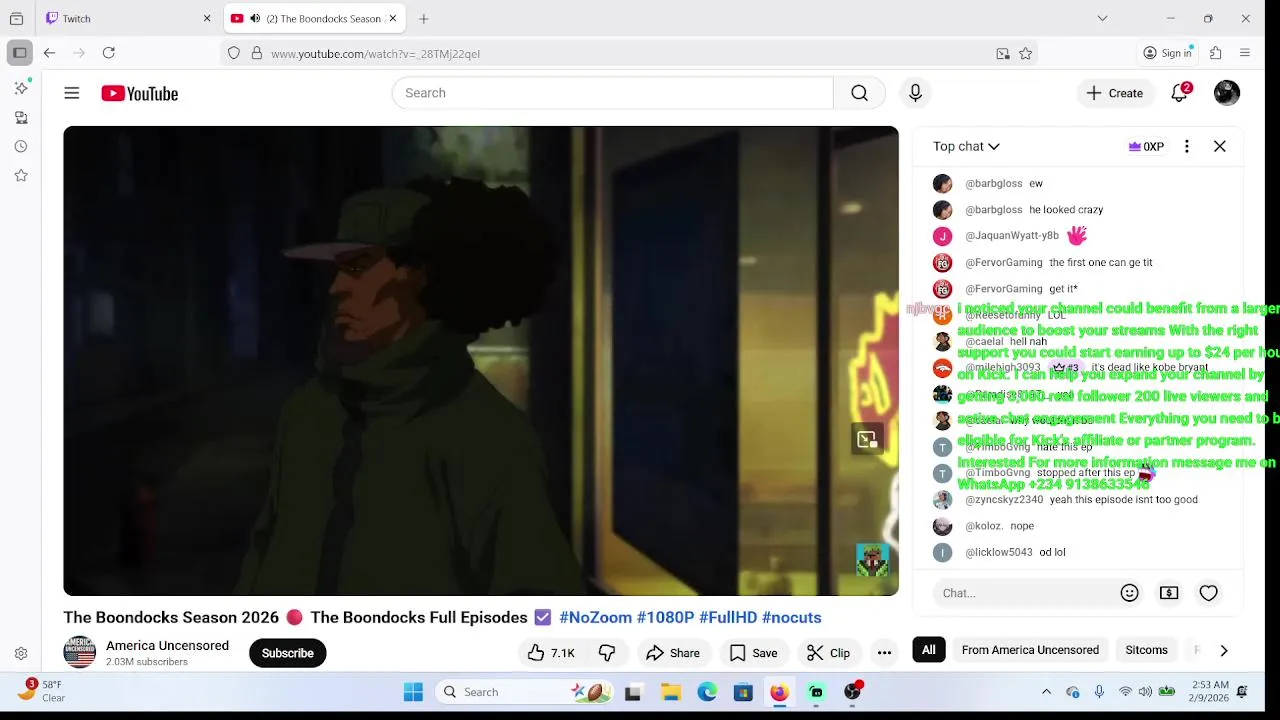Viewport: 1280px width, 720px height.
Task: Open YouTube notifications bell
Action: 1180,93
